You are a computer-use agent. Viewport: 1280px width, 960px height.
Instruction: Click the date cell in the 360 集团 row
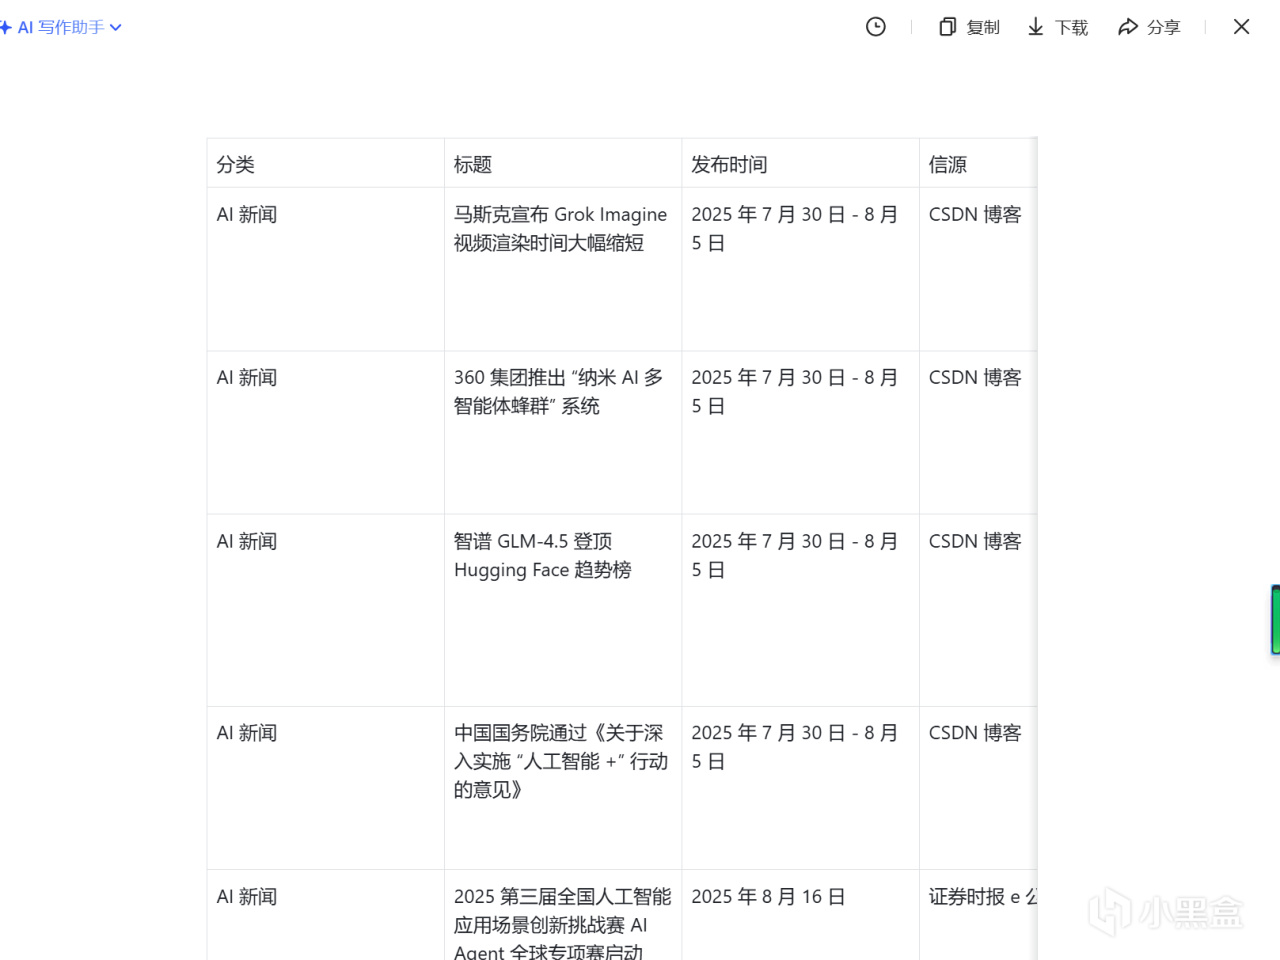click(800, 432)
